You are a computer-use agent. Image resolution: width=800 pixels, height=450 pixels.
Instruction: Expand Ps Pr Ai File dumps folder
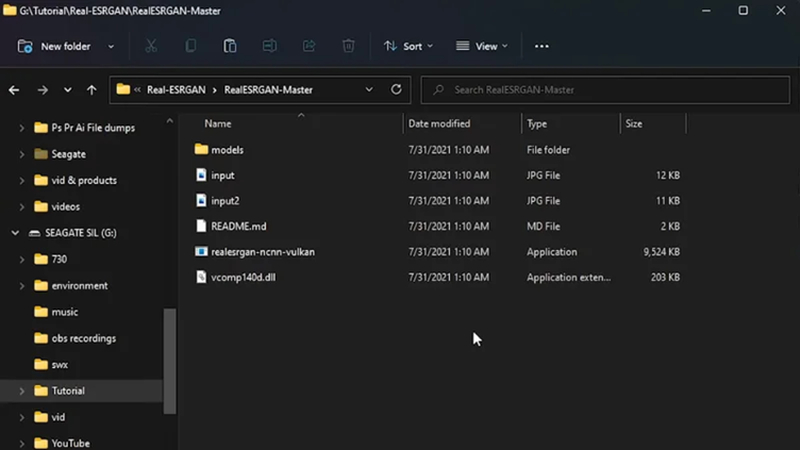click(21, 128)
